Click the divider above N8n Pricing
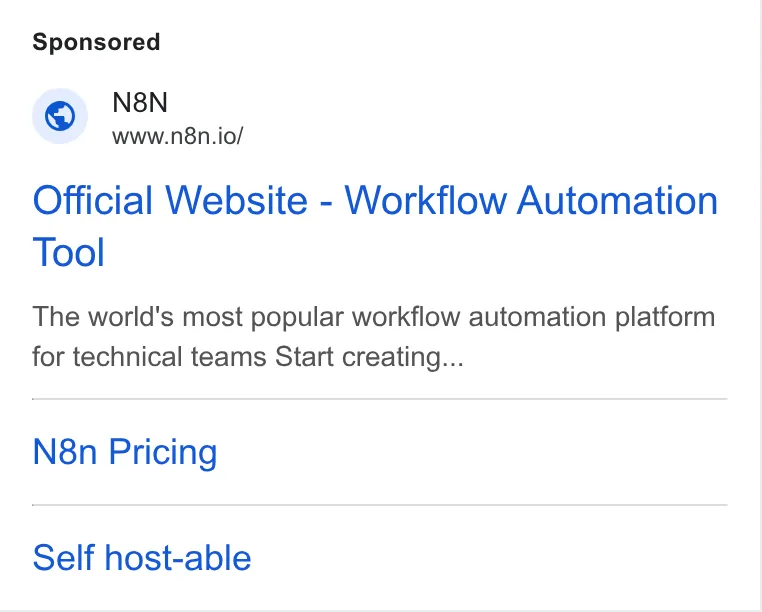The height and width of the screenshot is (612, 762). click(x=380, y=399)
